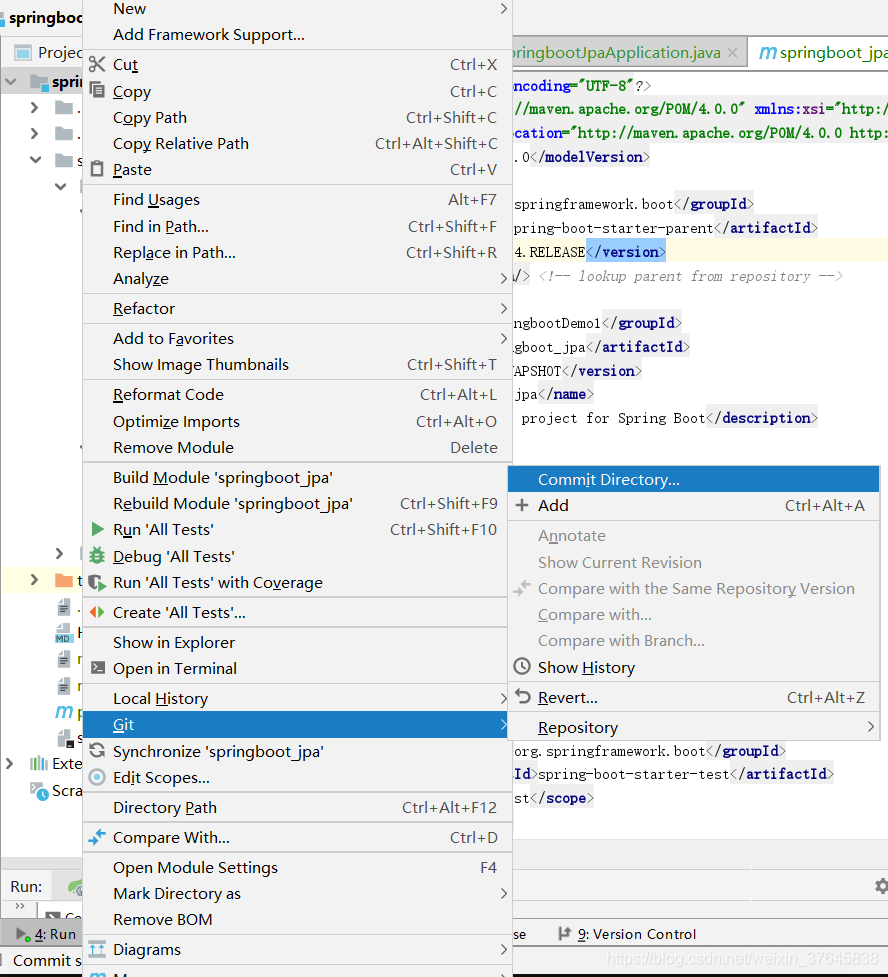Choose Show in Explorer entry
The height and width of the screenshot is (977, 888).
(297, 642)
